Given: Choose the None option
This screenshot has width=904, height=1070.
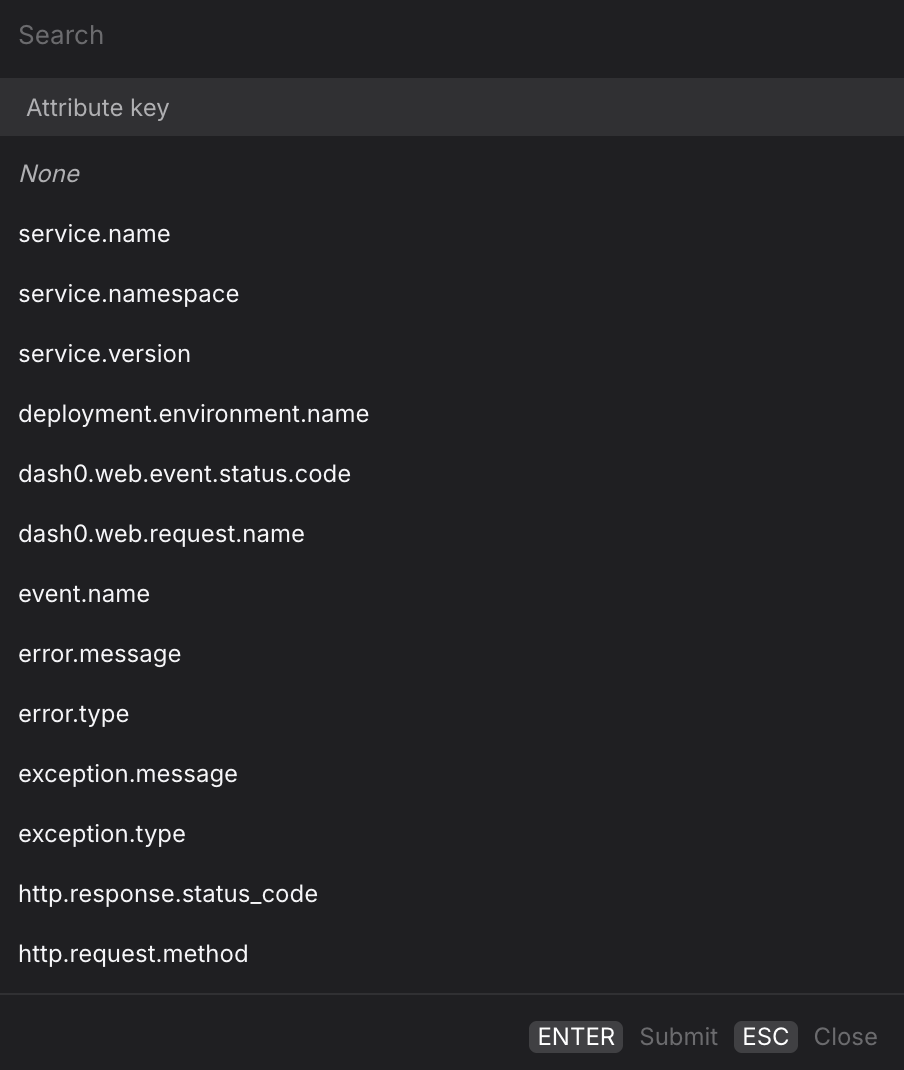Looking at the screenshot, I should click(x=49, y=173).
